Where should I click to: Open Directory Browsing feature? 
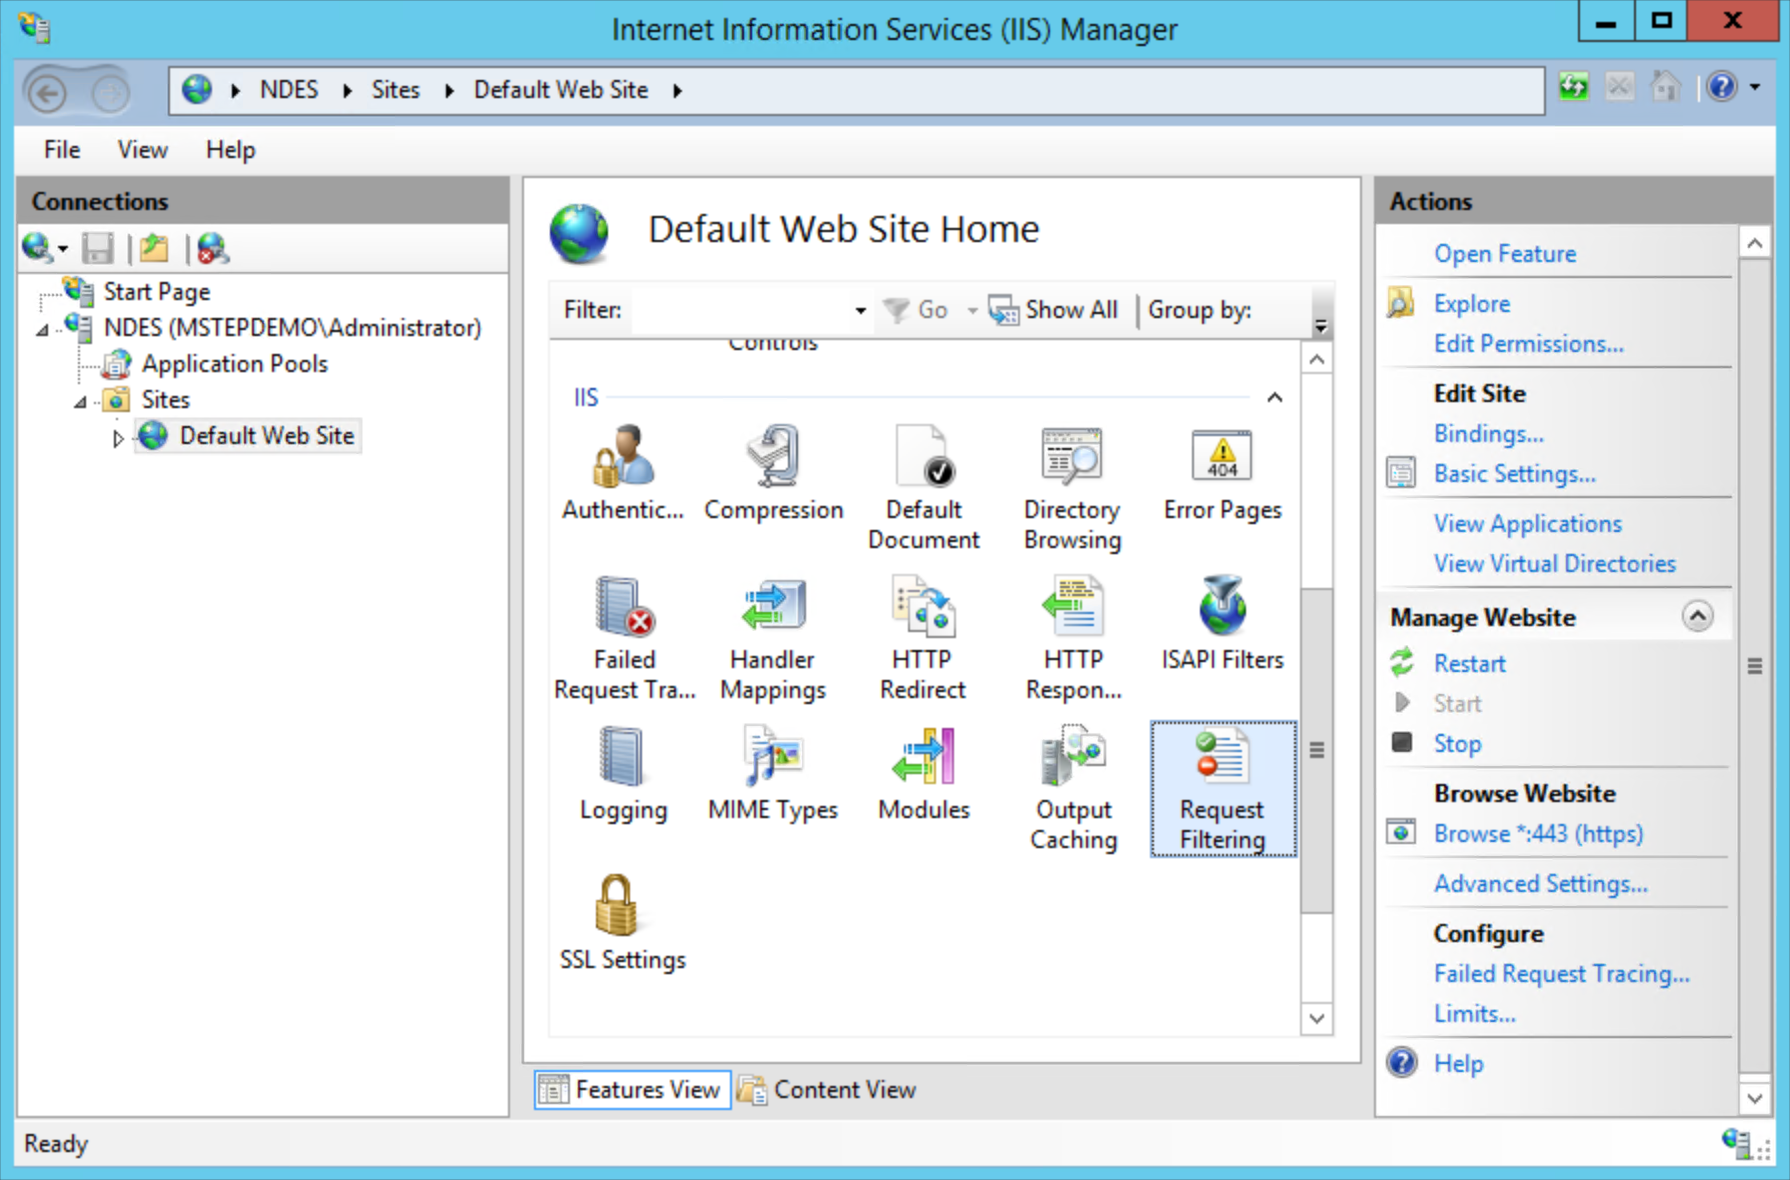pyautogui.click(x=1072, y=487)
